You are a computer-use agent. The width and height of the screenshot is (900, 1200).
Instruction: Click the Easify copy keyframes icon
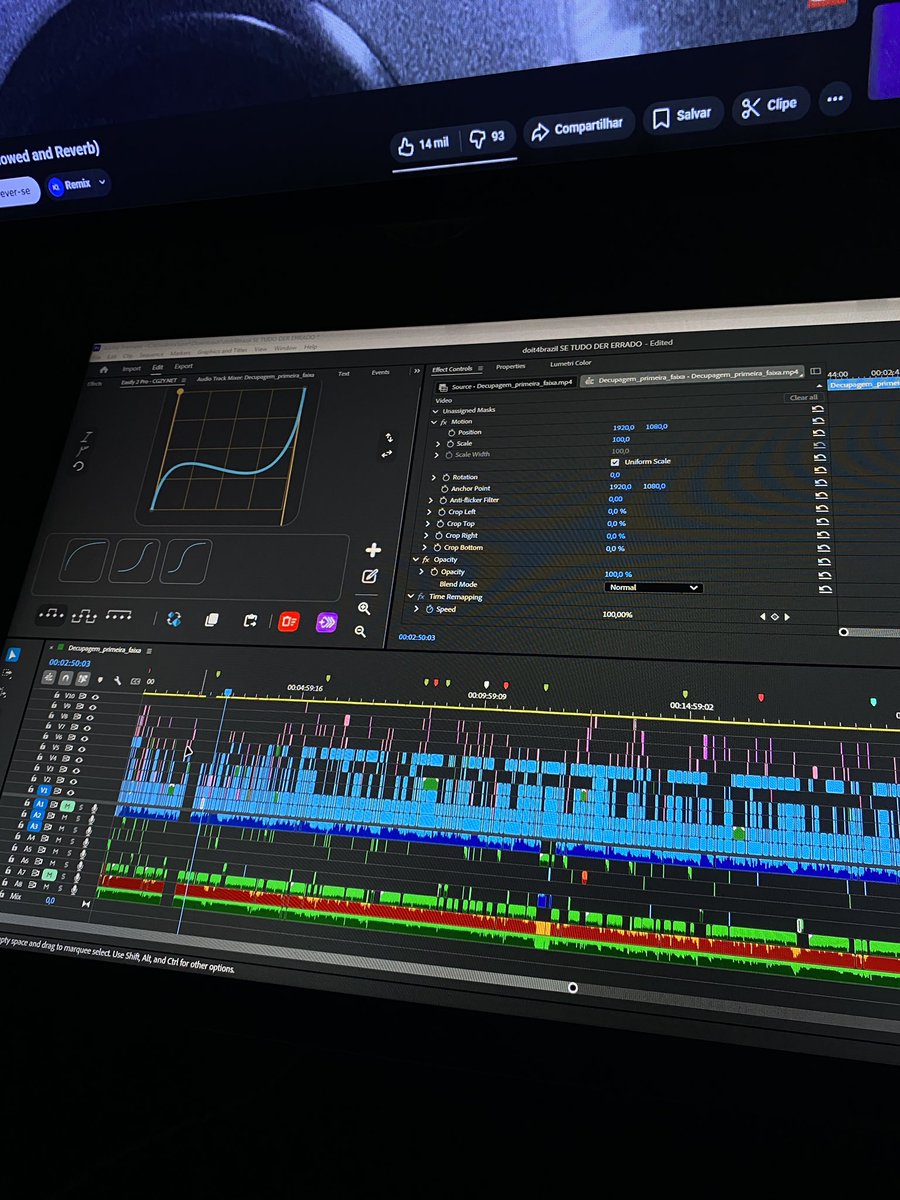click(211, 621)
